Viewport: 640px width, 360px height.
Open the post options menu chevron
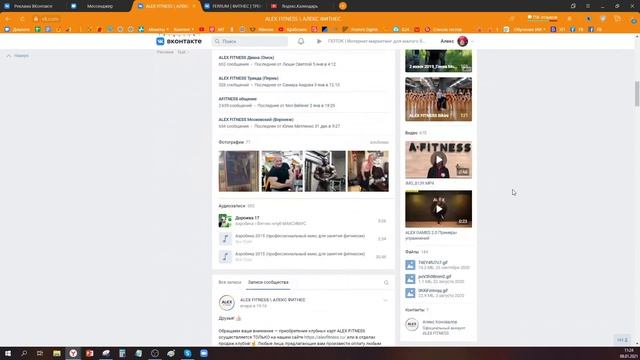point(385,300)
